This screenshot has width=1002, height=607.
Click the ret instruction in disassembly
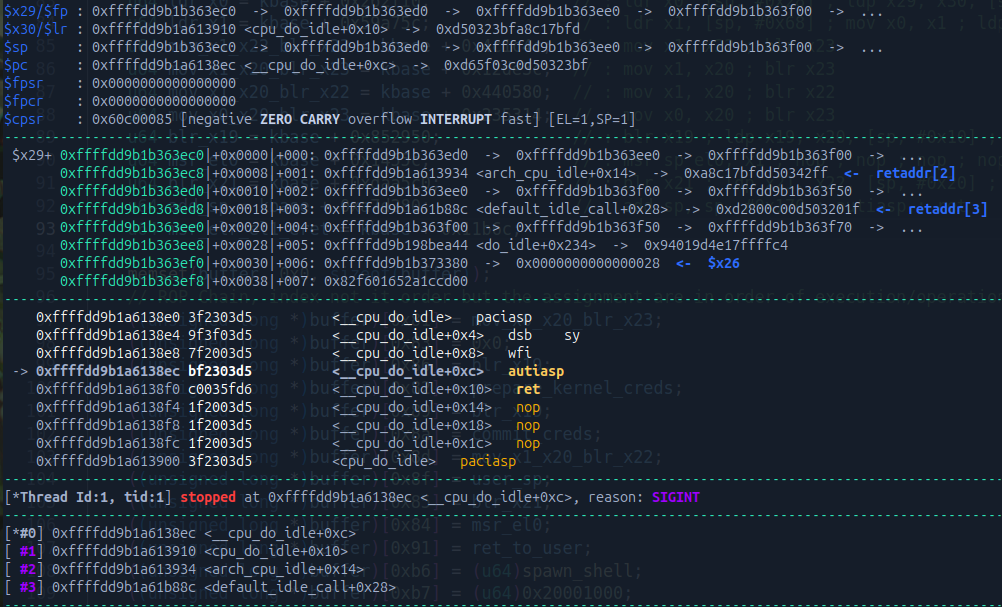point(527,389)
